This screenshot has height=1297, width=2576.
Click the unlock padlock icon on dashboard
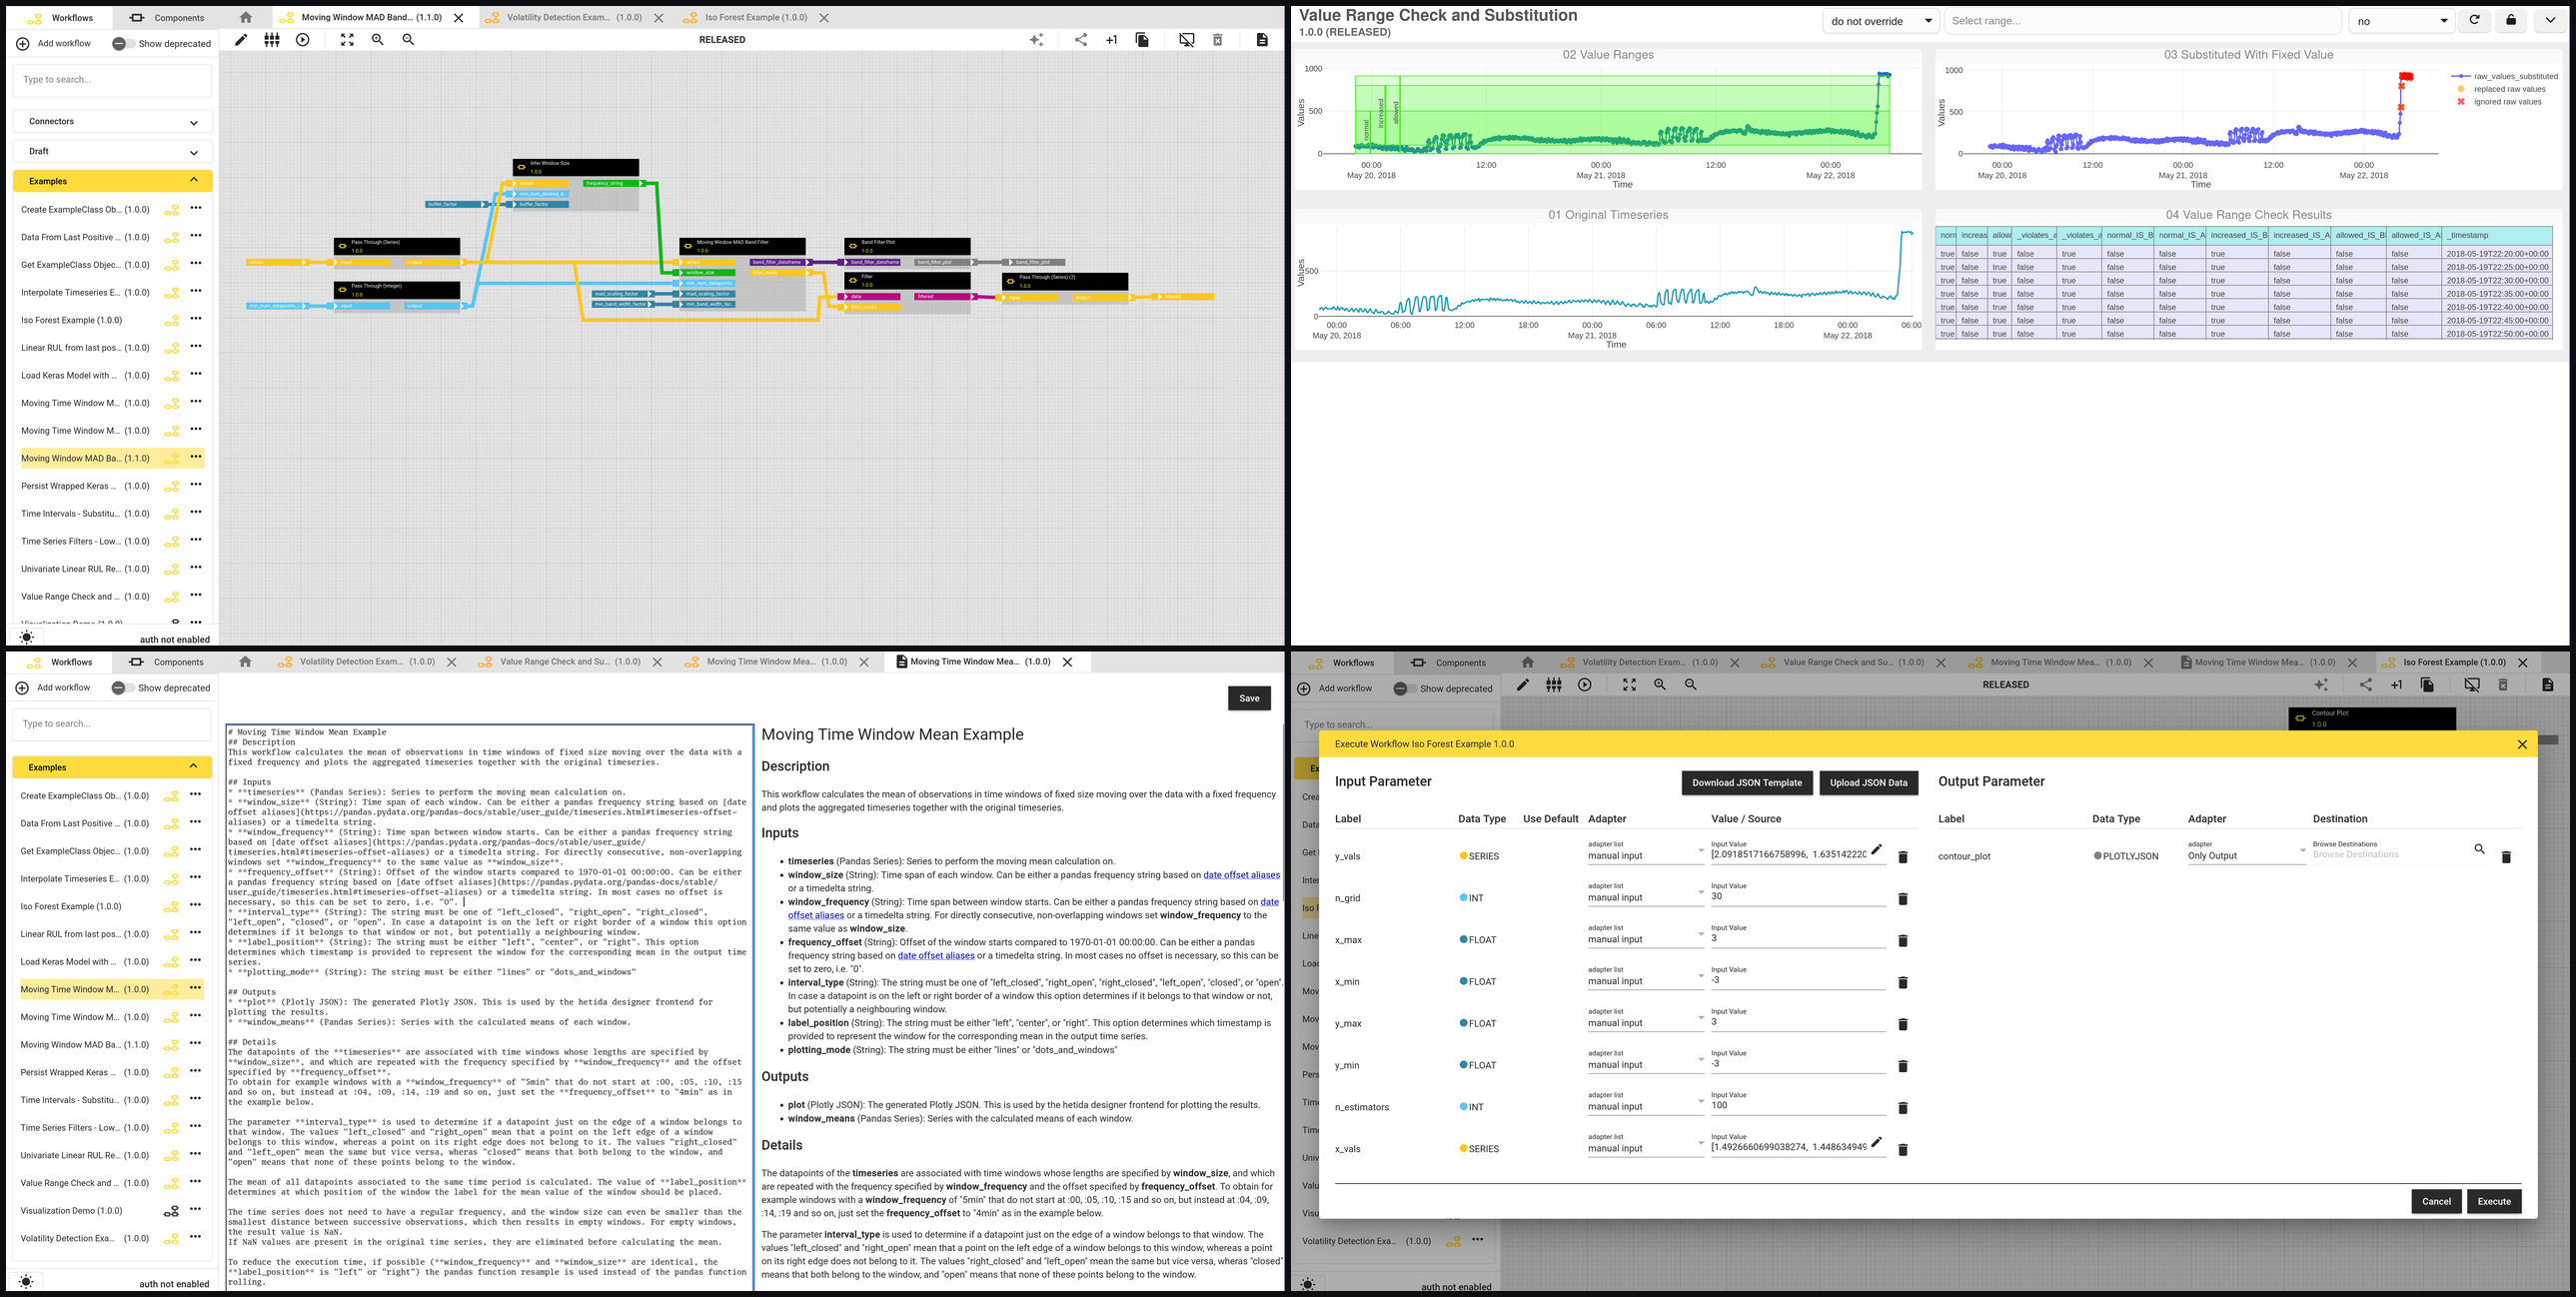[x=2511, y=20]
